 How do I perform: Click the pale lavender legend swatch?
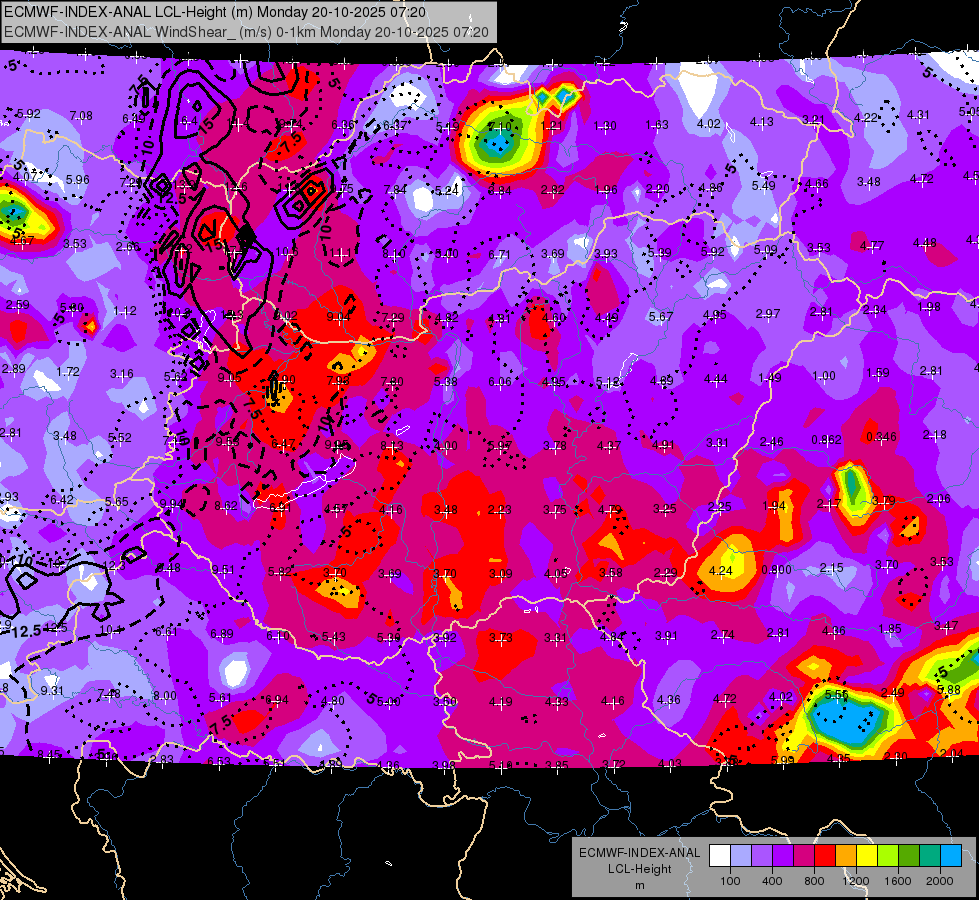(741, 855)
